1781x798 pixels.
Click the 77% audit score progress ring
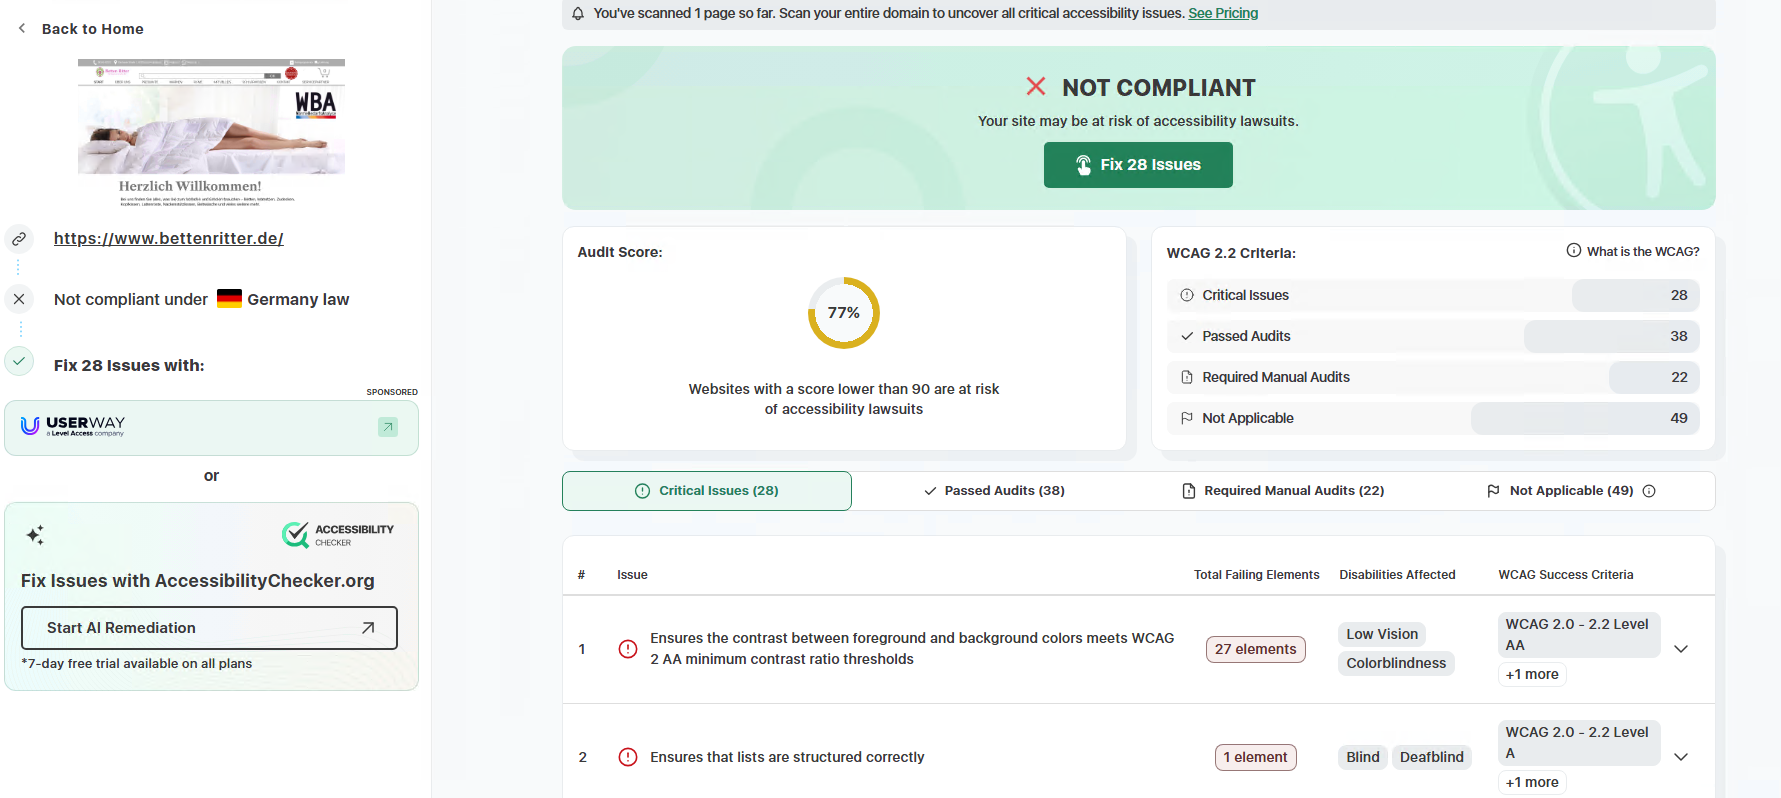pyautogui.click(x=844, y=313)
